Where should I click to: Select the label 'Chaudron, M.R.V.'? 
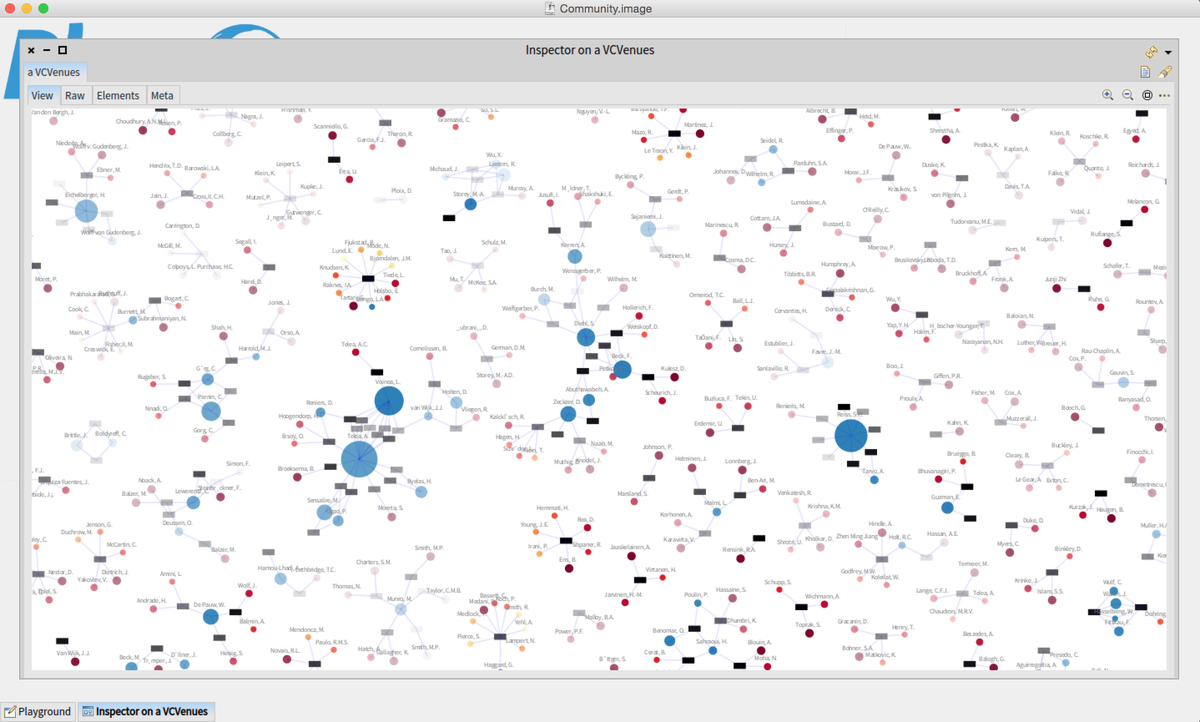point(950,611)
